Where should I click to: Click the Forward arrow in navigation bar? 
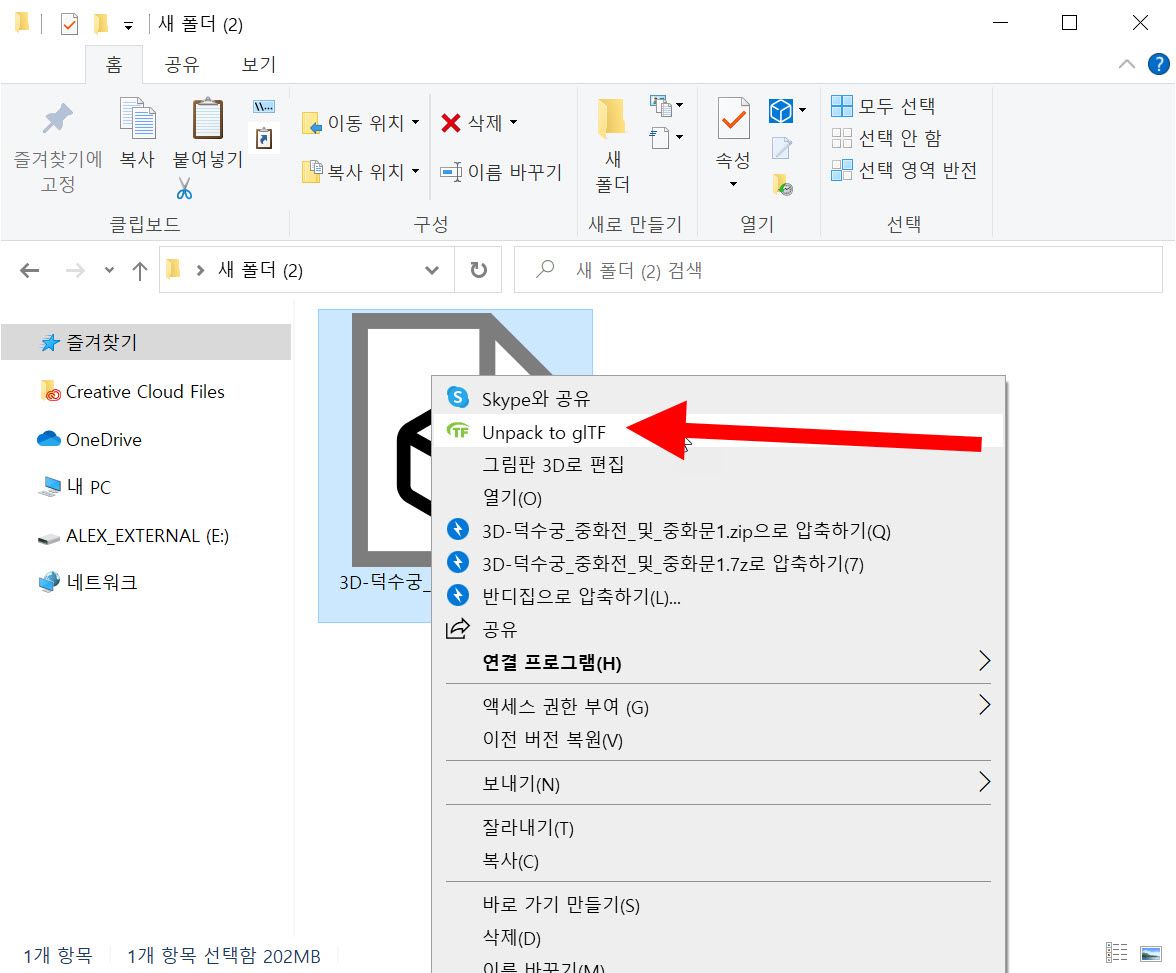[75, 270]
